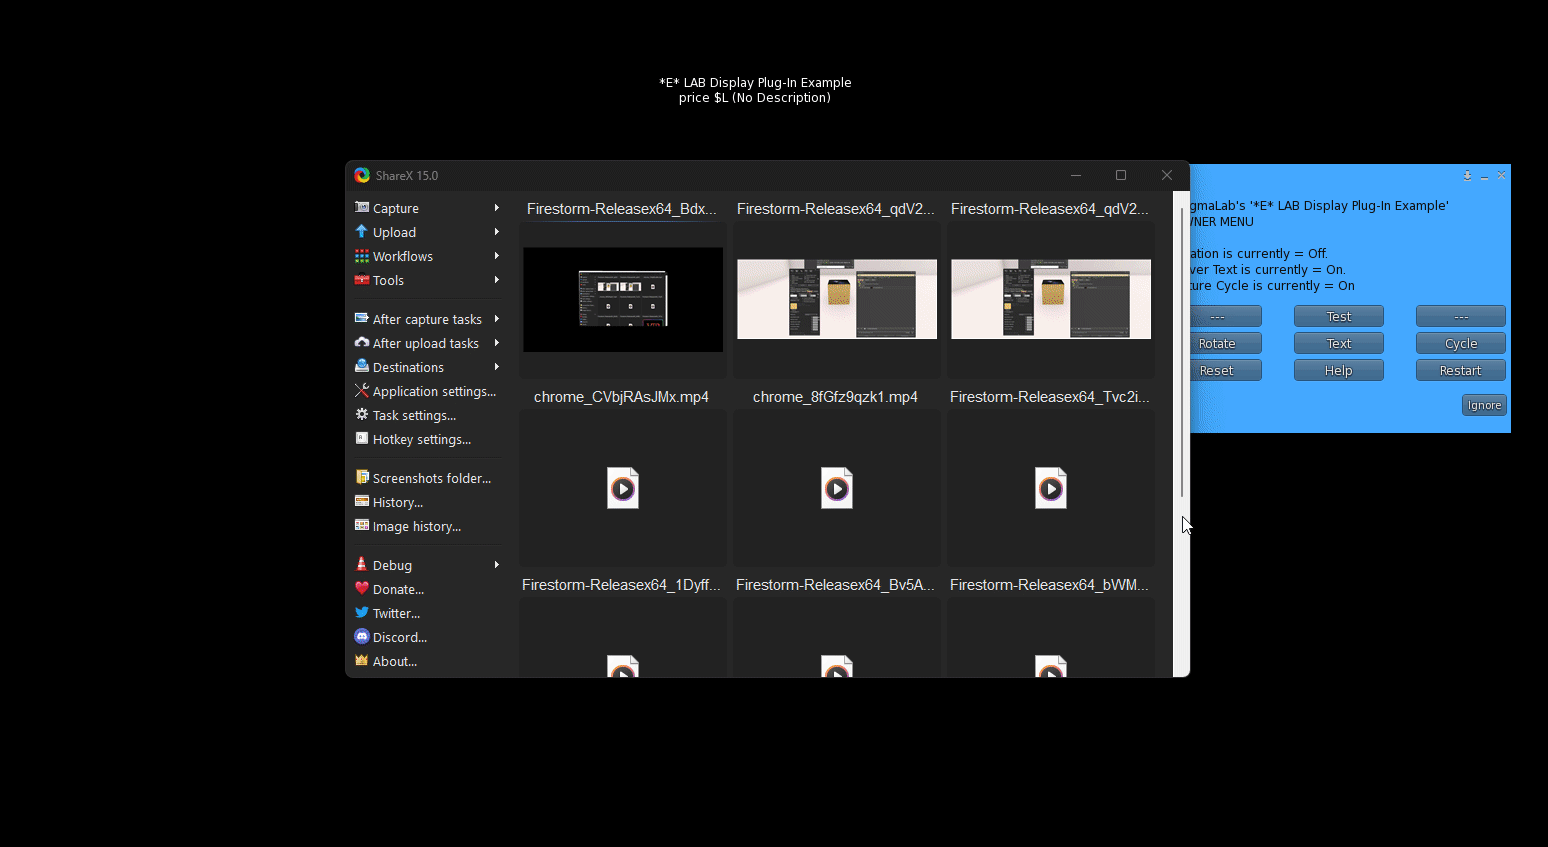Viewport: 1548px width, 847px height.
Task: Click the Upload arrow icon
Action: coord(362,231)
